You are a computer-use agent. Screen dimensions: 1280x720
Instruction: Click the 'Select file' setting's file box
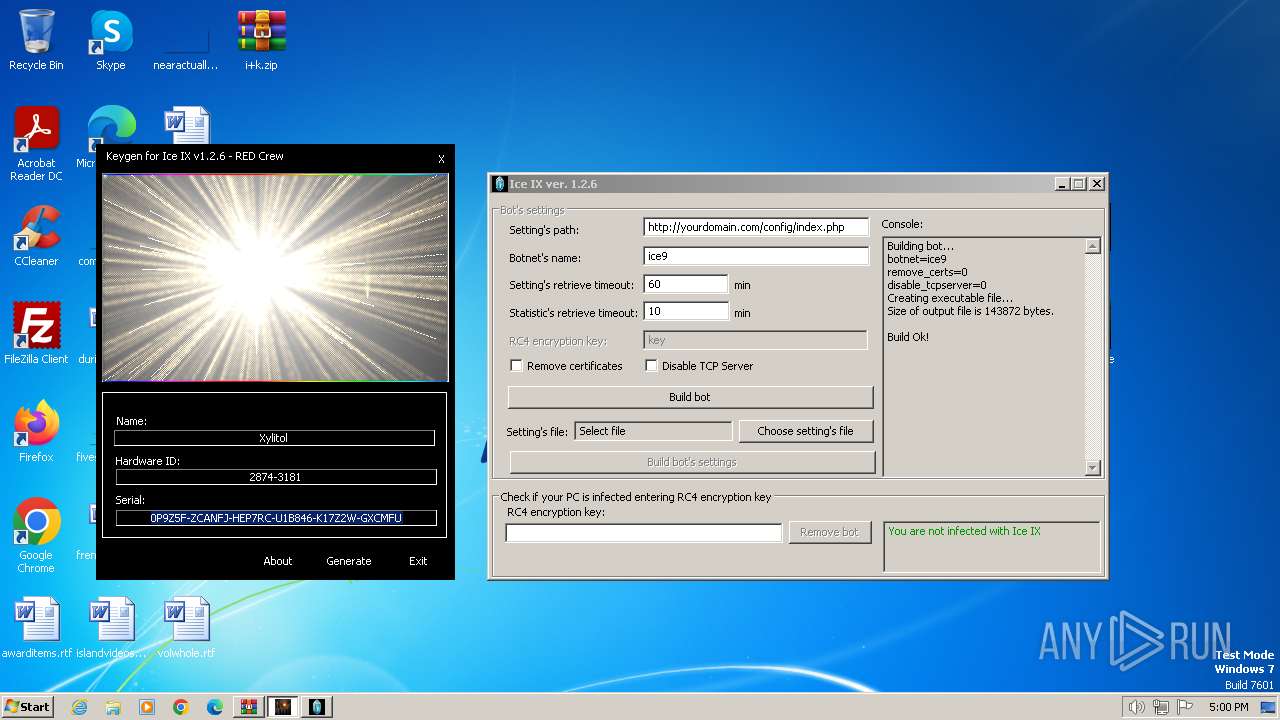tap(654, 431)
